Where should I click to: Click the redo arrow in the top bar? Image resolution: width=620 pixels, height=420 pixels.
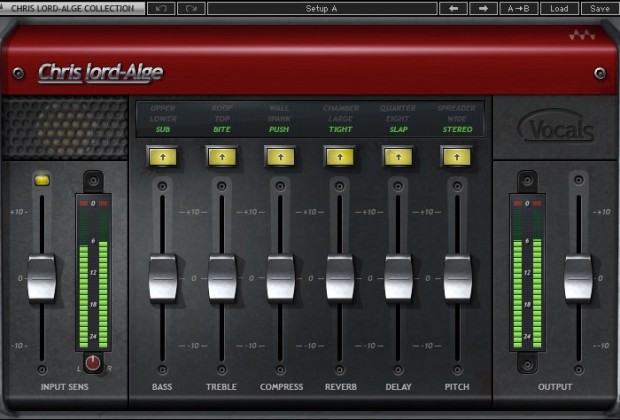(191, 8)
